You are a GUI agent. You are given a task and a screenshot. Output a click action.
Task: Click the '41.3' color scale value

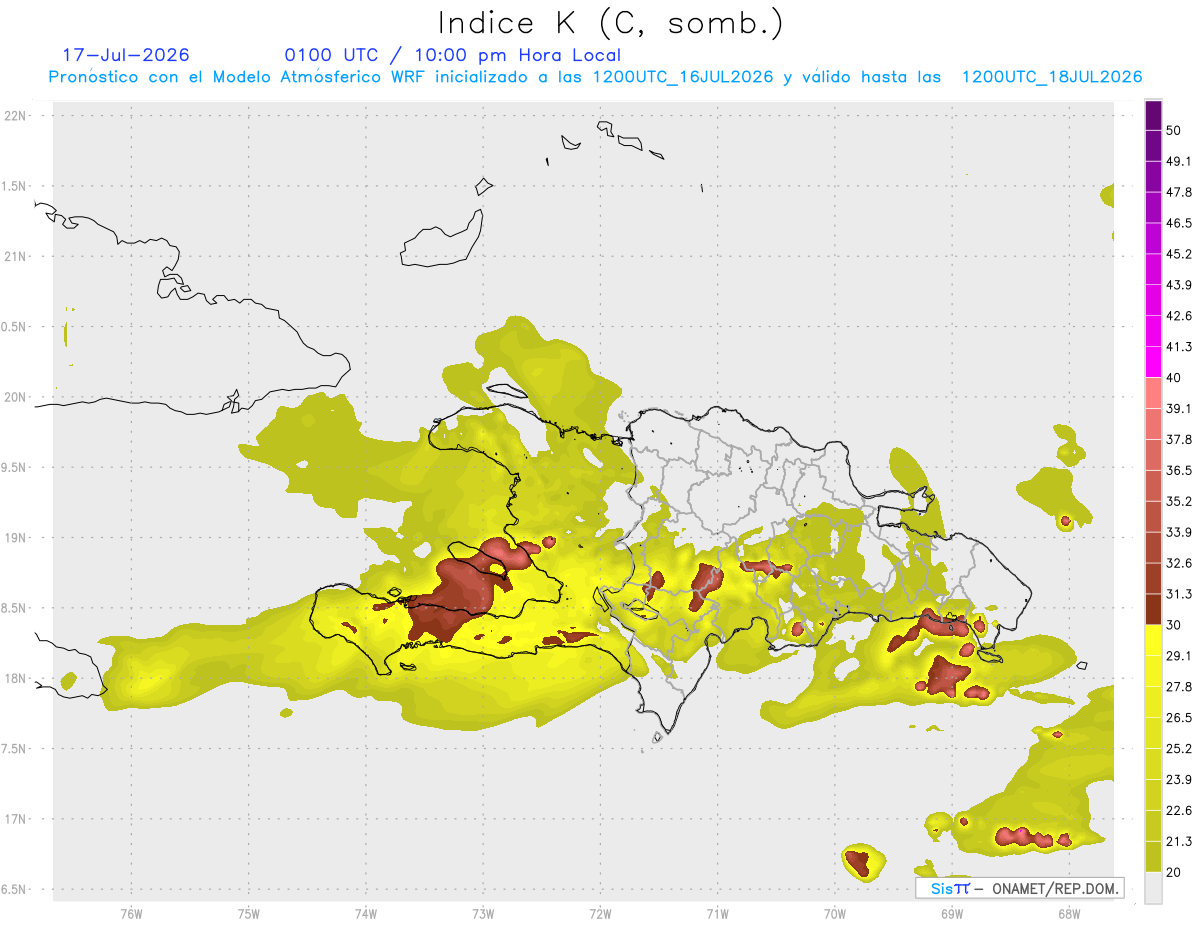[x=1179, y=347]
